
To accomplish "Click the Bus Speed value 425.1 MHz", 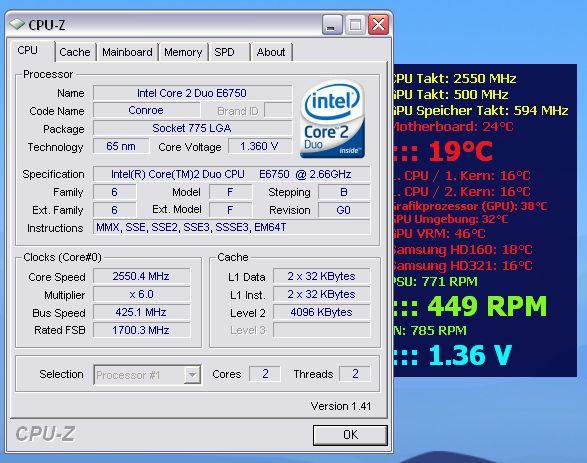I will 141,312.
